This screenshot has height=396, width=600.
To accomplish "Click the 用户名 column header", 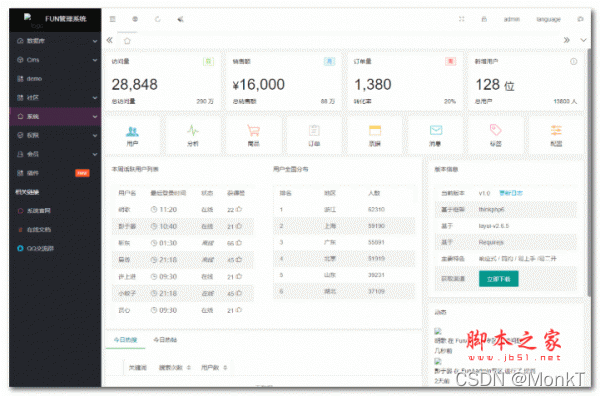I will click(x=127, y=193).
